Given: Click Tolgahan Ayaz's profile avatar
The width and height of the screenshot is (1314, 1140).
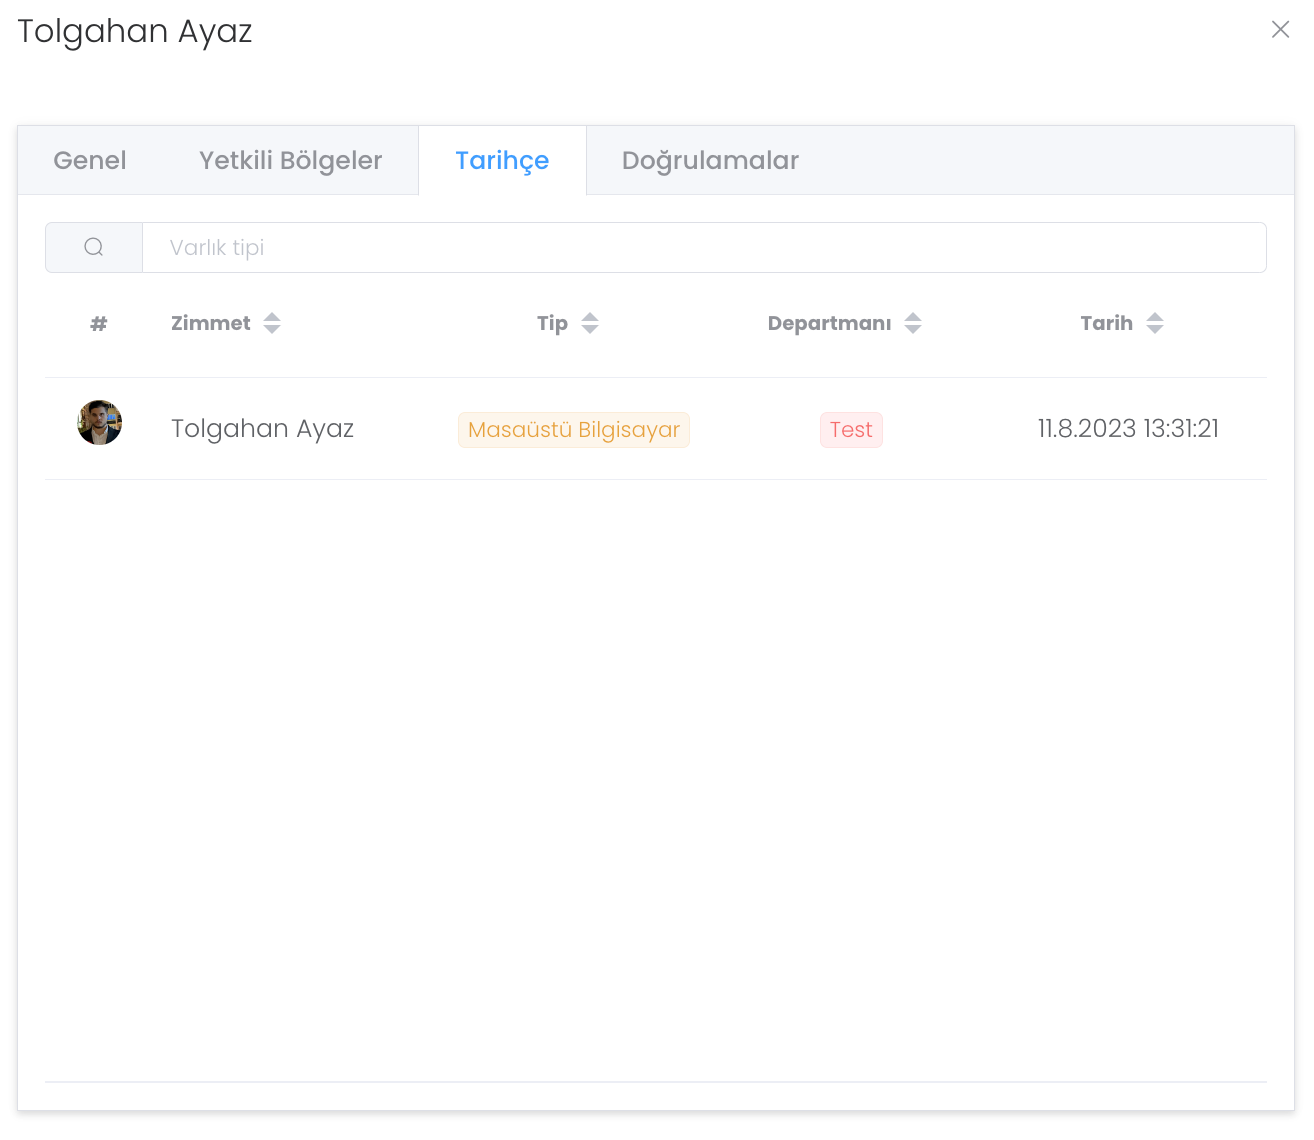Looking at the screenshot, I should coord(99,423).
